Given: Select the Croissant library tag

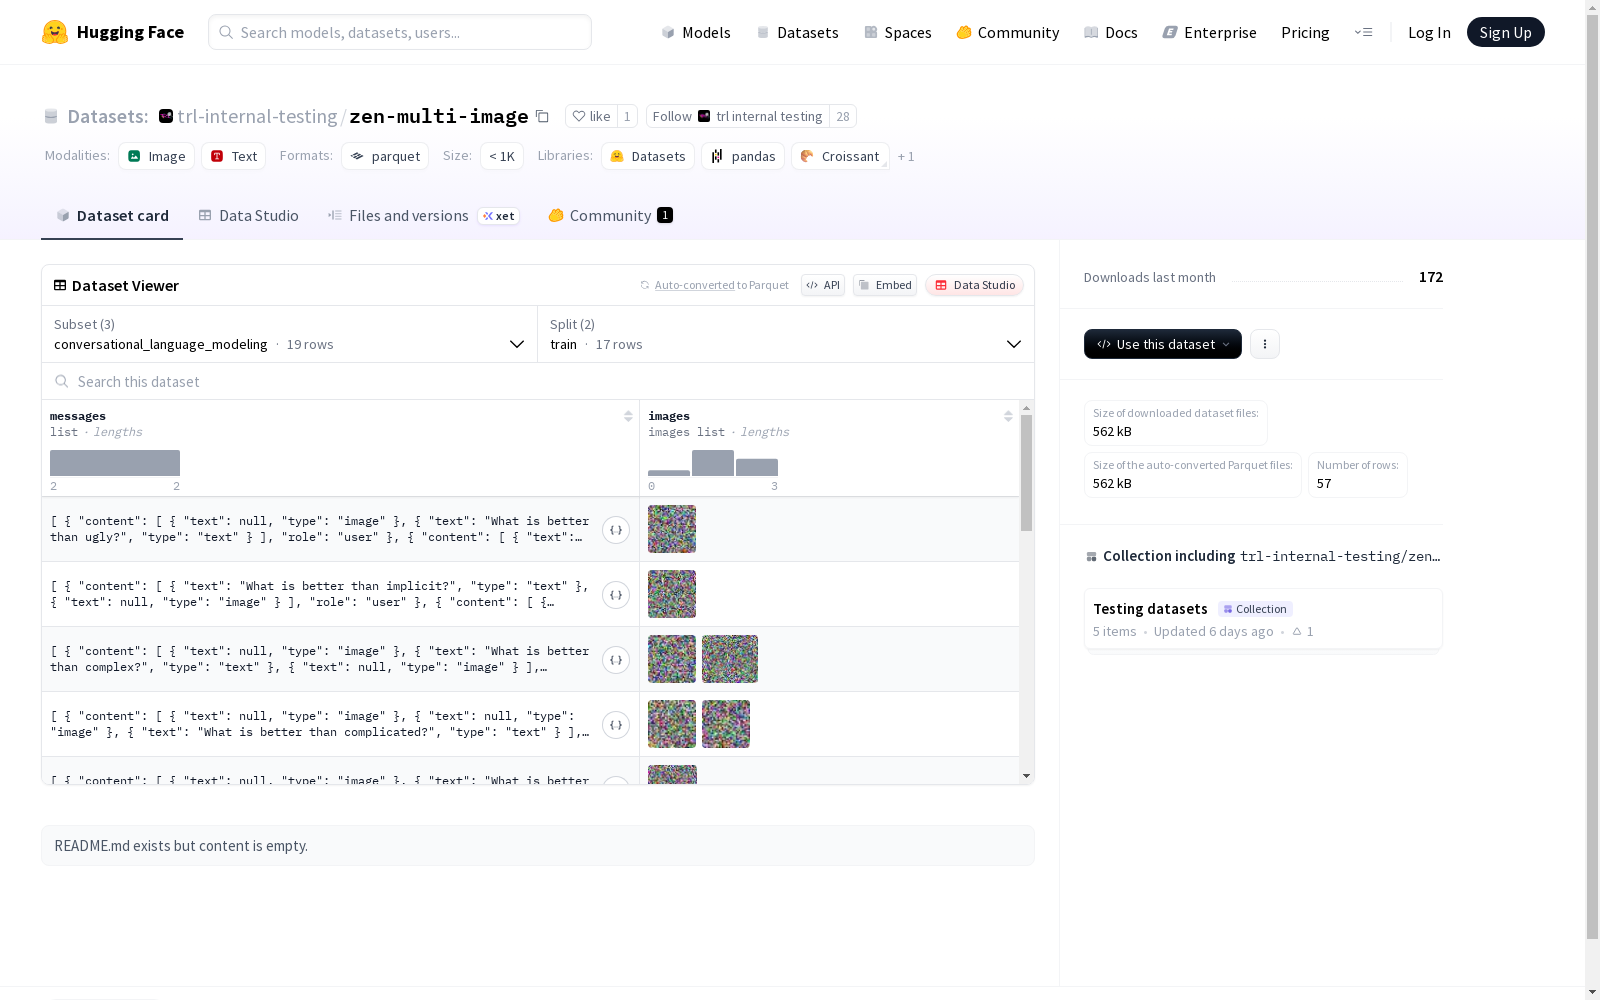Looking at the screenshot, I should click(840, 156).
